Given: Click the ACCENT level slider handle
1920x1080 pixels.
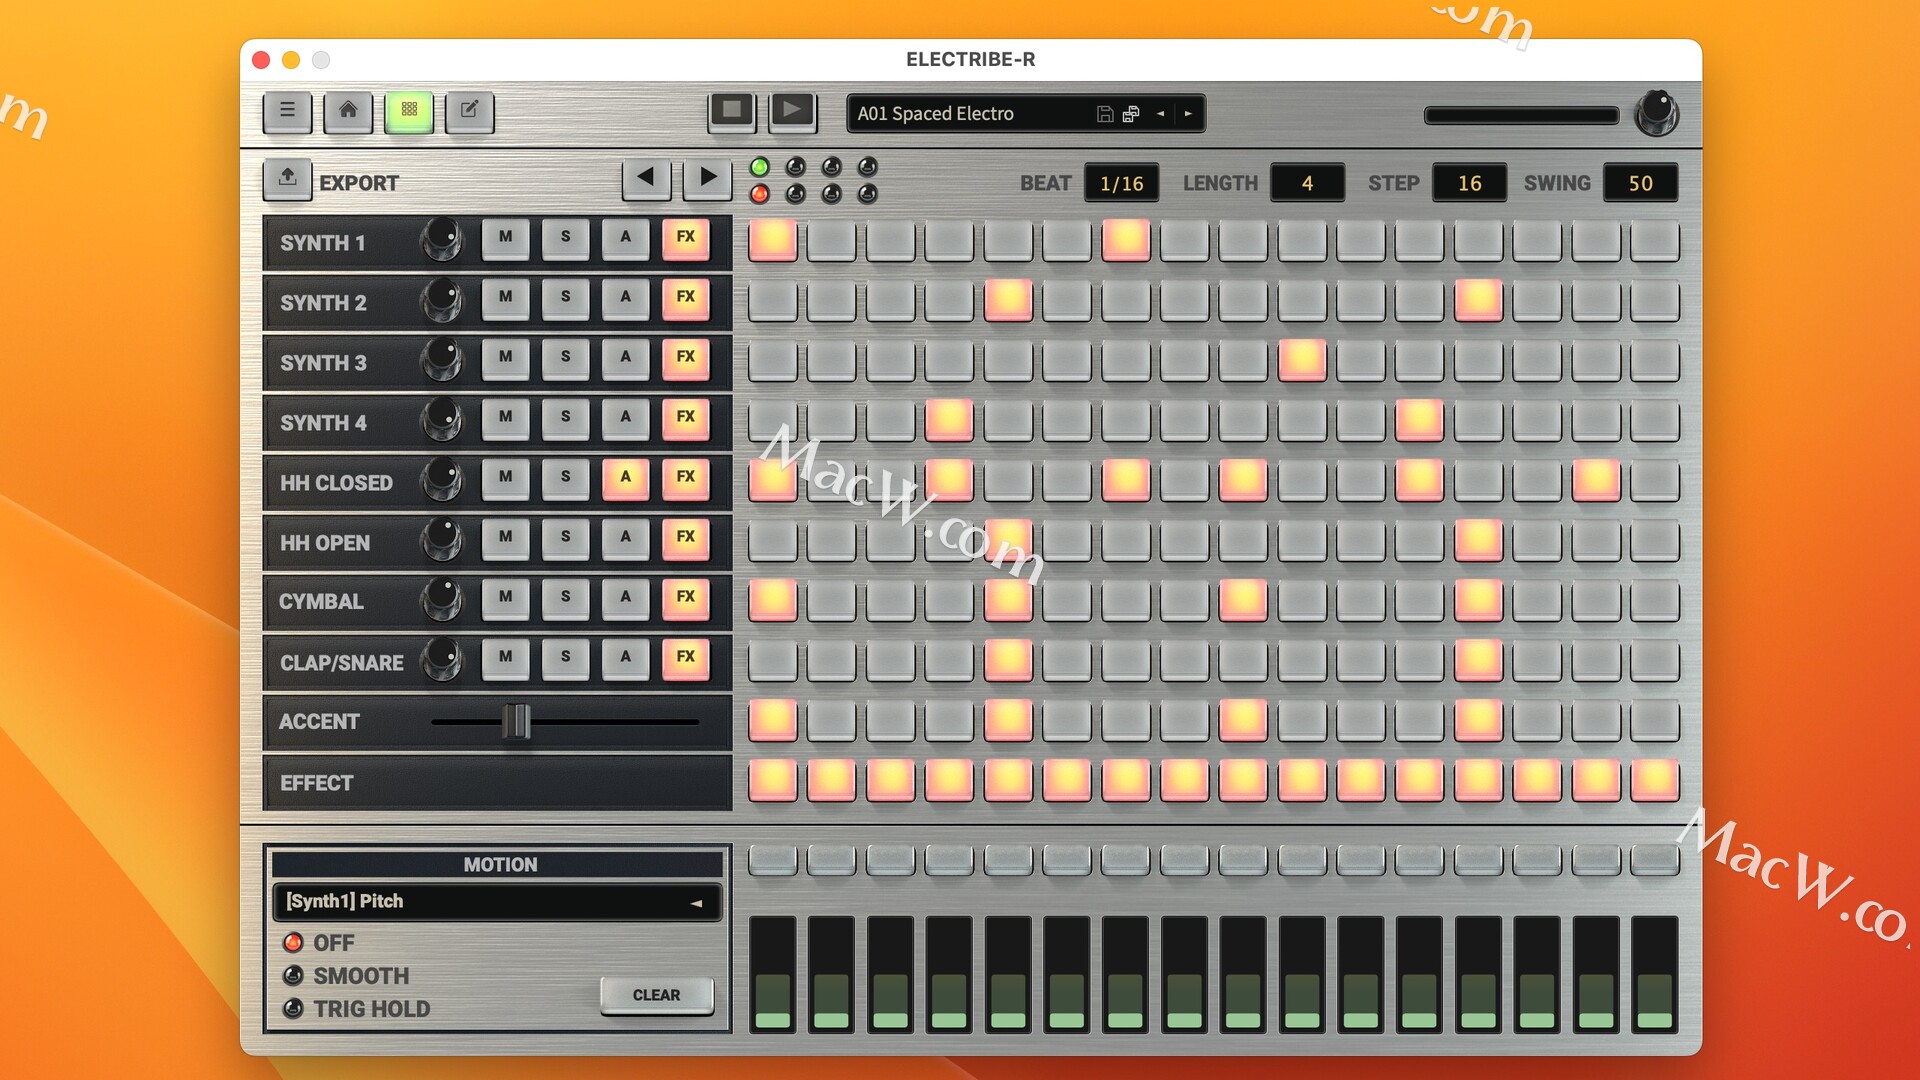Looking at the screenshot, I should point(516,721).
